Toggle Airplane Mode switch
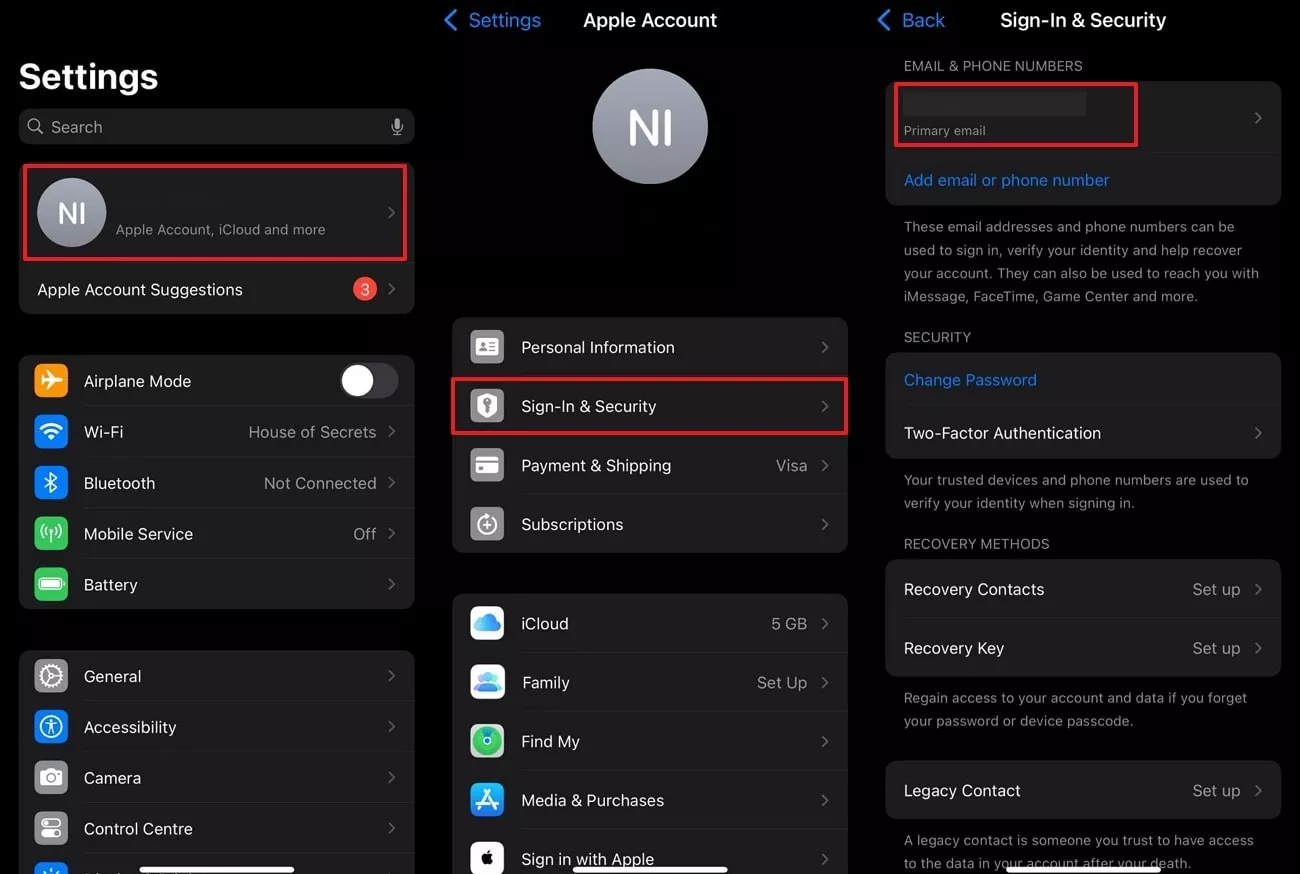1300x874 pixels. click(x=368, y=381)
